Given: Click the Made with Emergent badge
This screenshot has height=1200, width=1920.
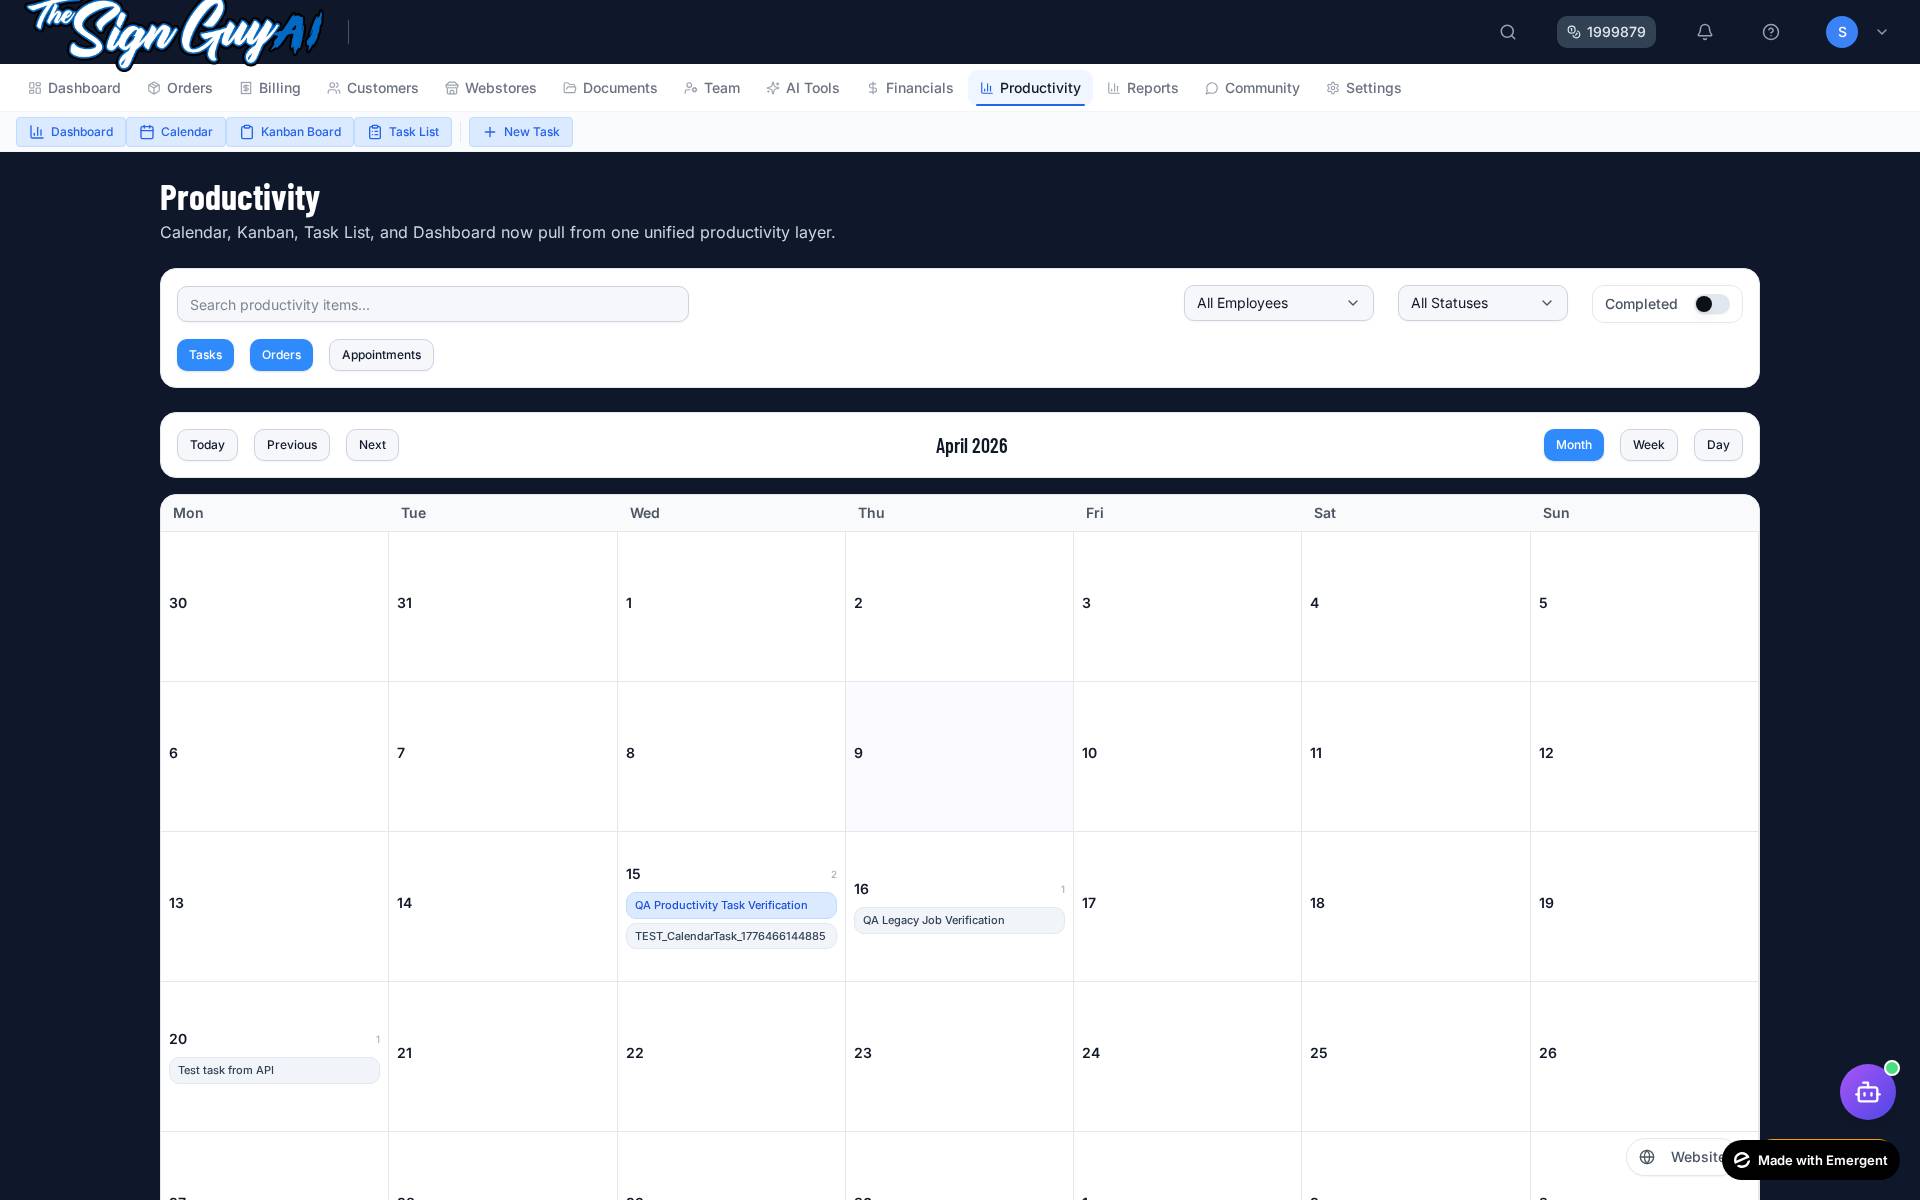Looking at the screenshot, I should pyautogui.click(x=1811, y=1160).
